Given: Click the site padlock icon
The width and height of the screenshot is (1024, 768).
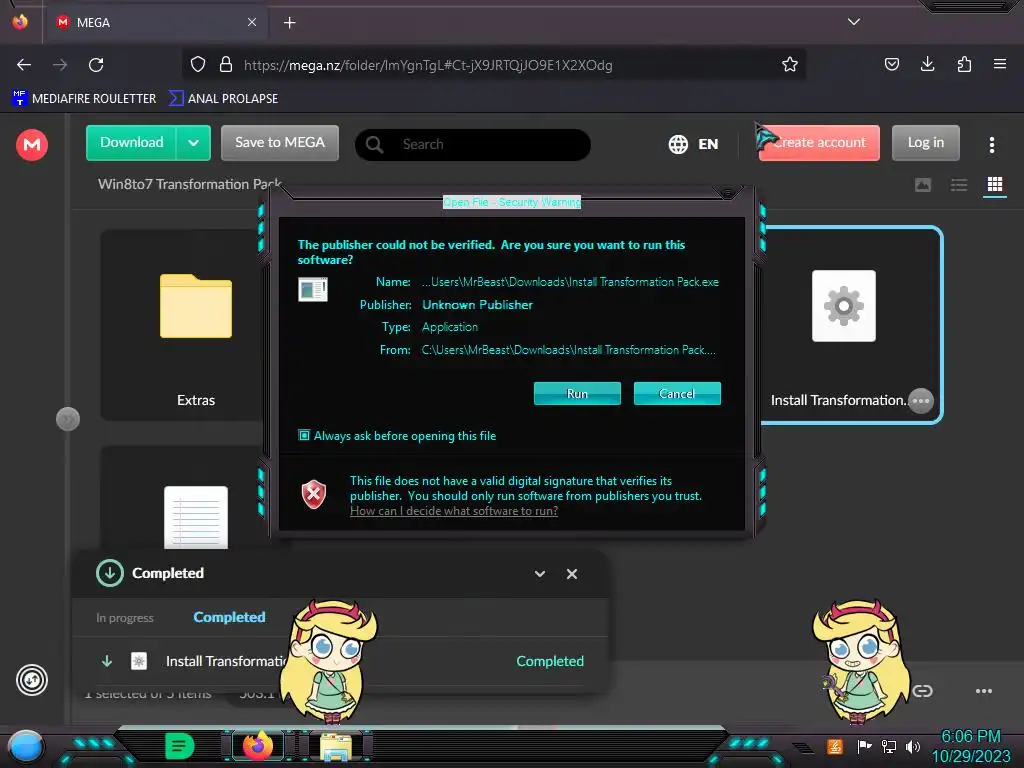Looking at the screenshot, I should pyautogui.click(x=226, y=65).
